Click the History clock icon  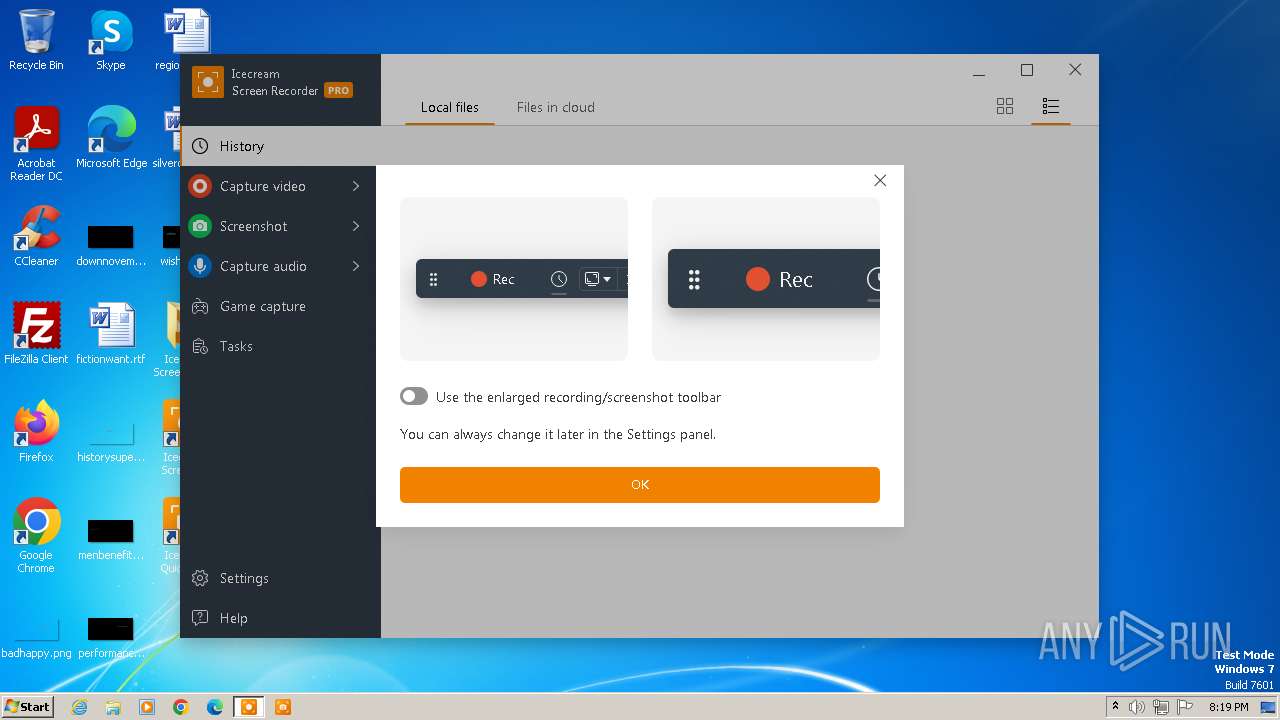tap(200, 146)
